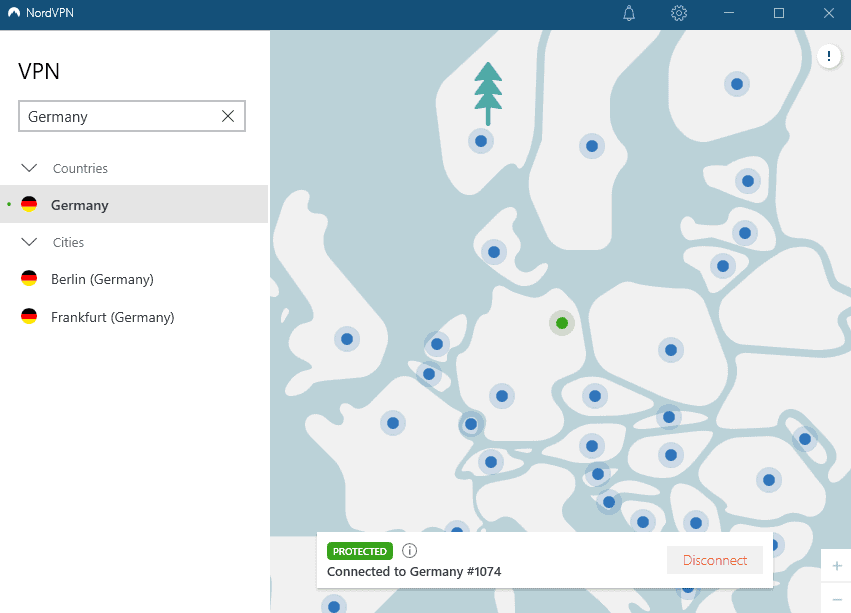Viewport: 851px width, 613px height.
Task: Open settings via the gear icon
Action: pyautogui.click(x=679, y=13)
